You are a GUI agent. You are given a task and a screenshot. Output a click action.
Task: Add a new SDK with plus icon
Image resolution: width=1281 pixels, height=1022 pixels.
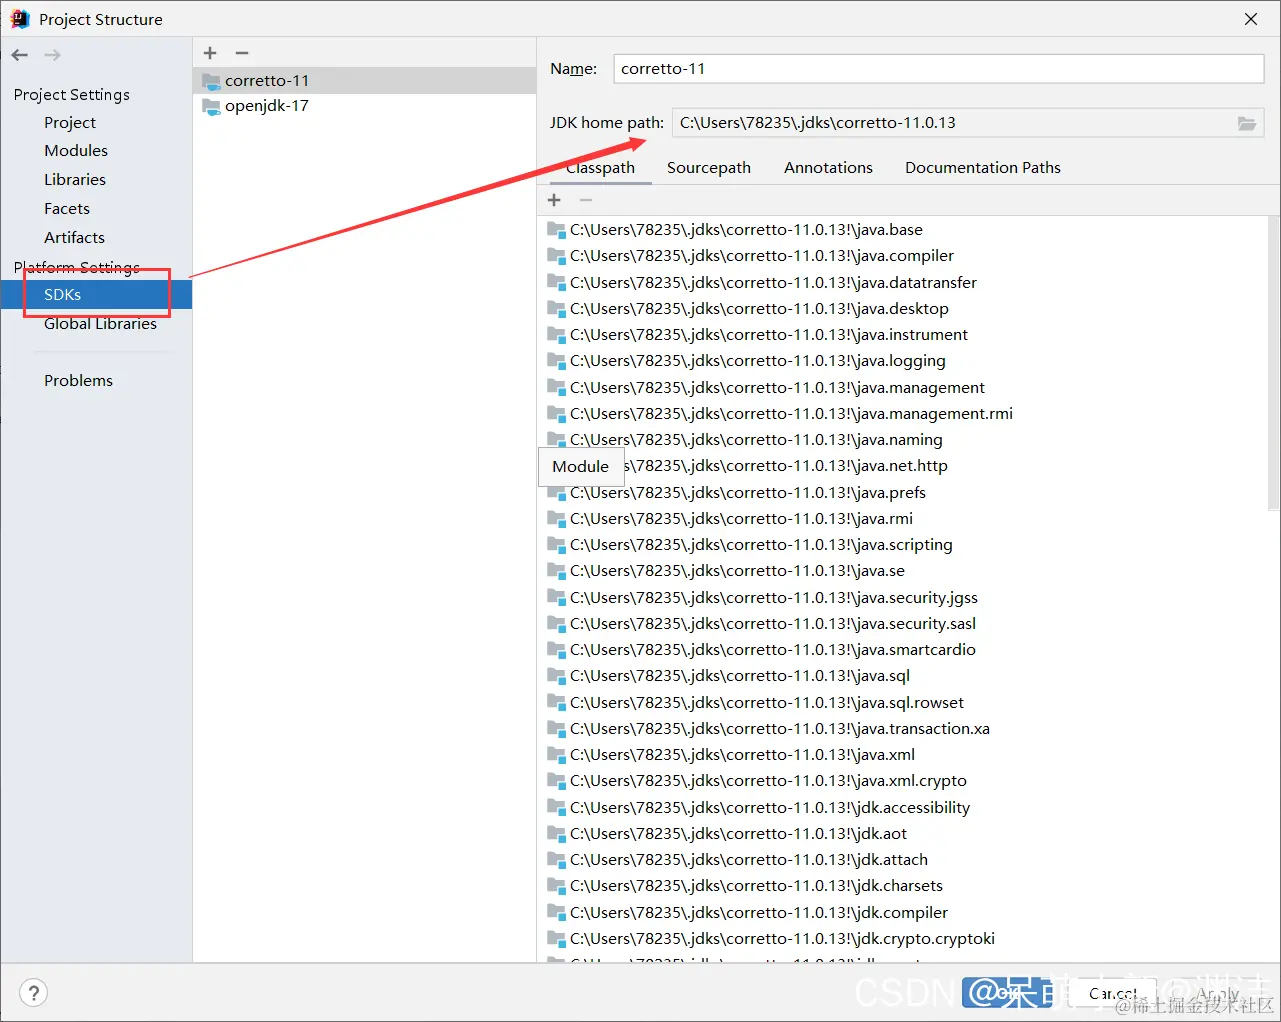(210, 53)
